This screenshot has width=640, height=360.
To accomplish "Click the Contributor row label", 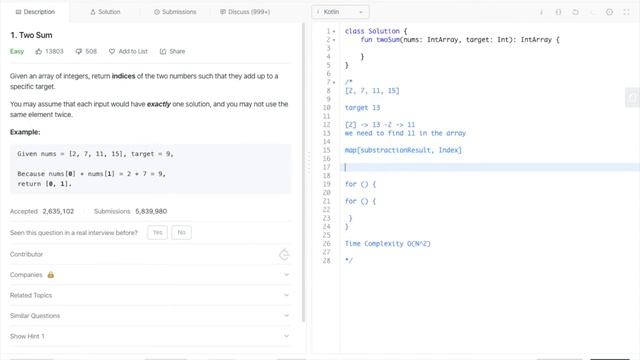I will point(26,254).
